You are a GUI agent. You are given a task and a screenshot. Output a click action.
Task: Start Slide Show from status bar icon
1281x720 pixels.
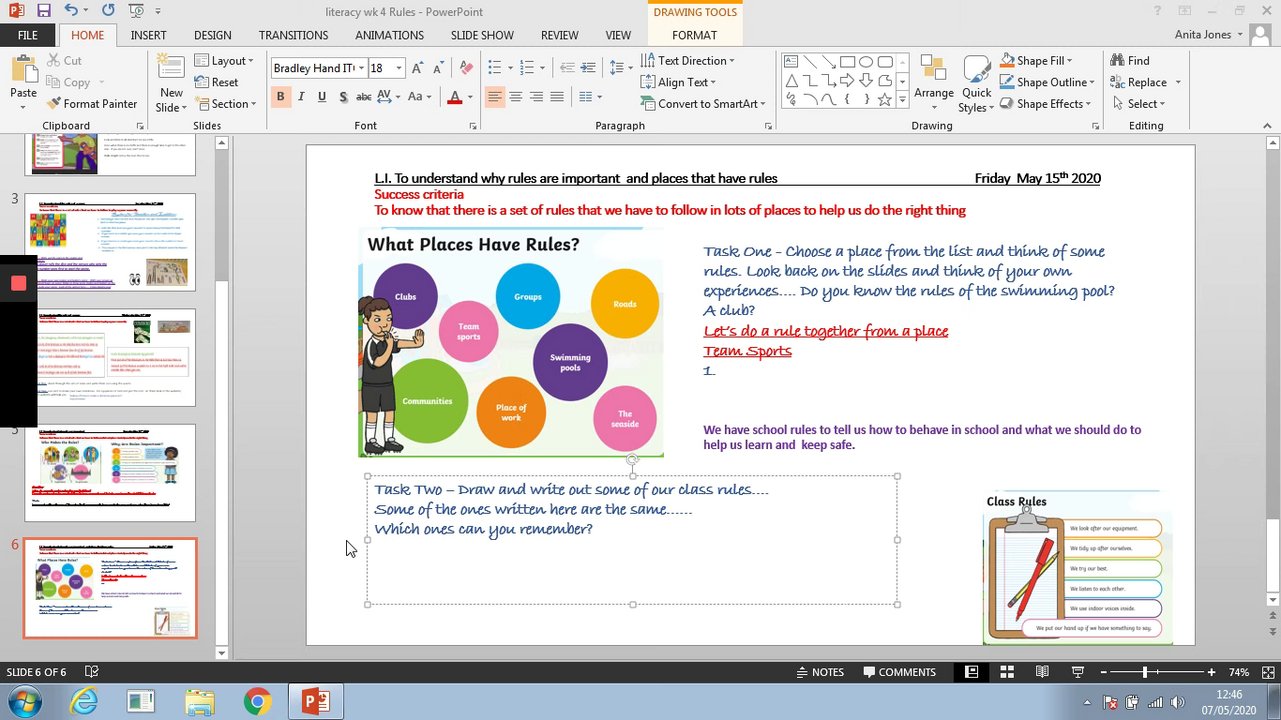tap(1078, 672)
